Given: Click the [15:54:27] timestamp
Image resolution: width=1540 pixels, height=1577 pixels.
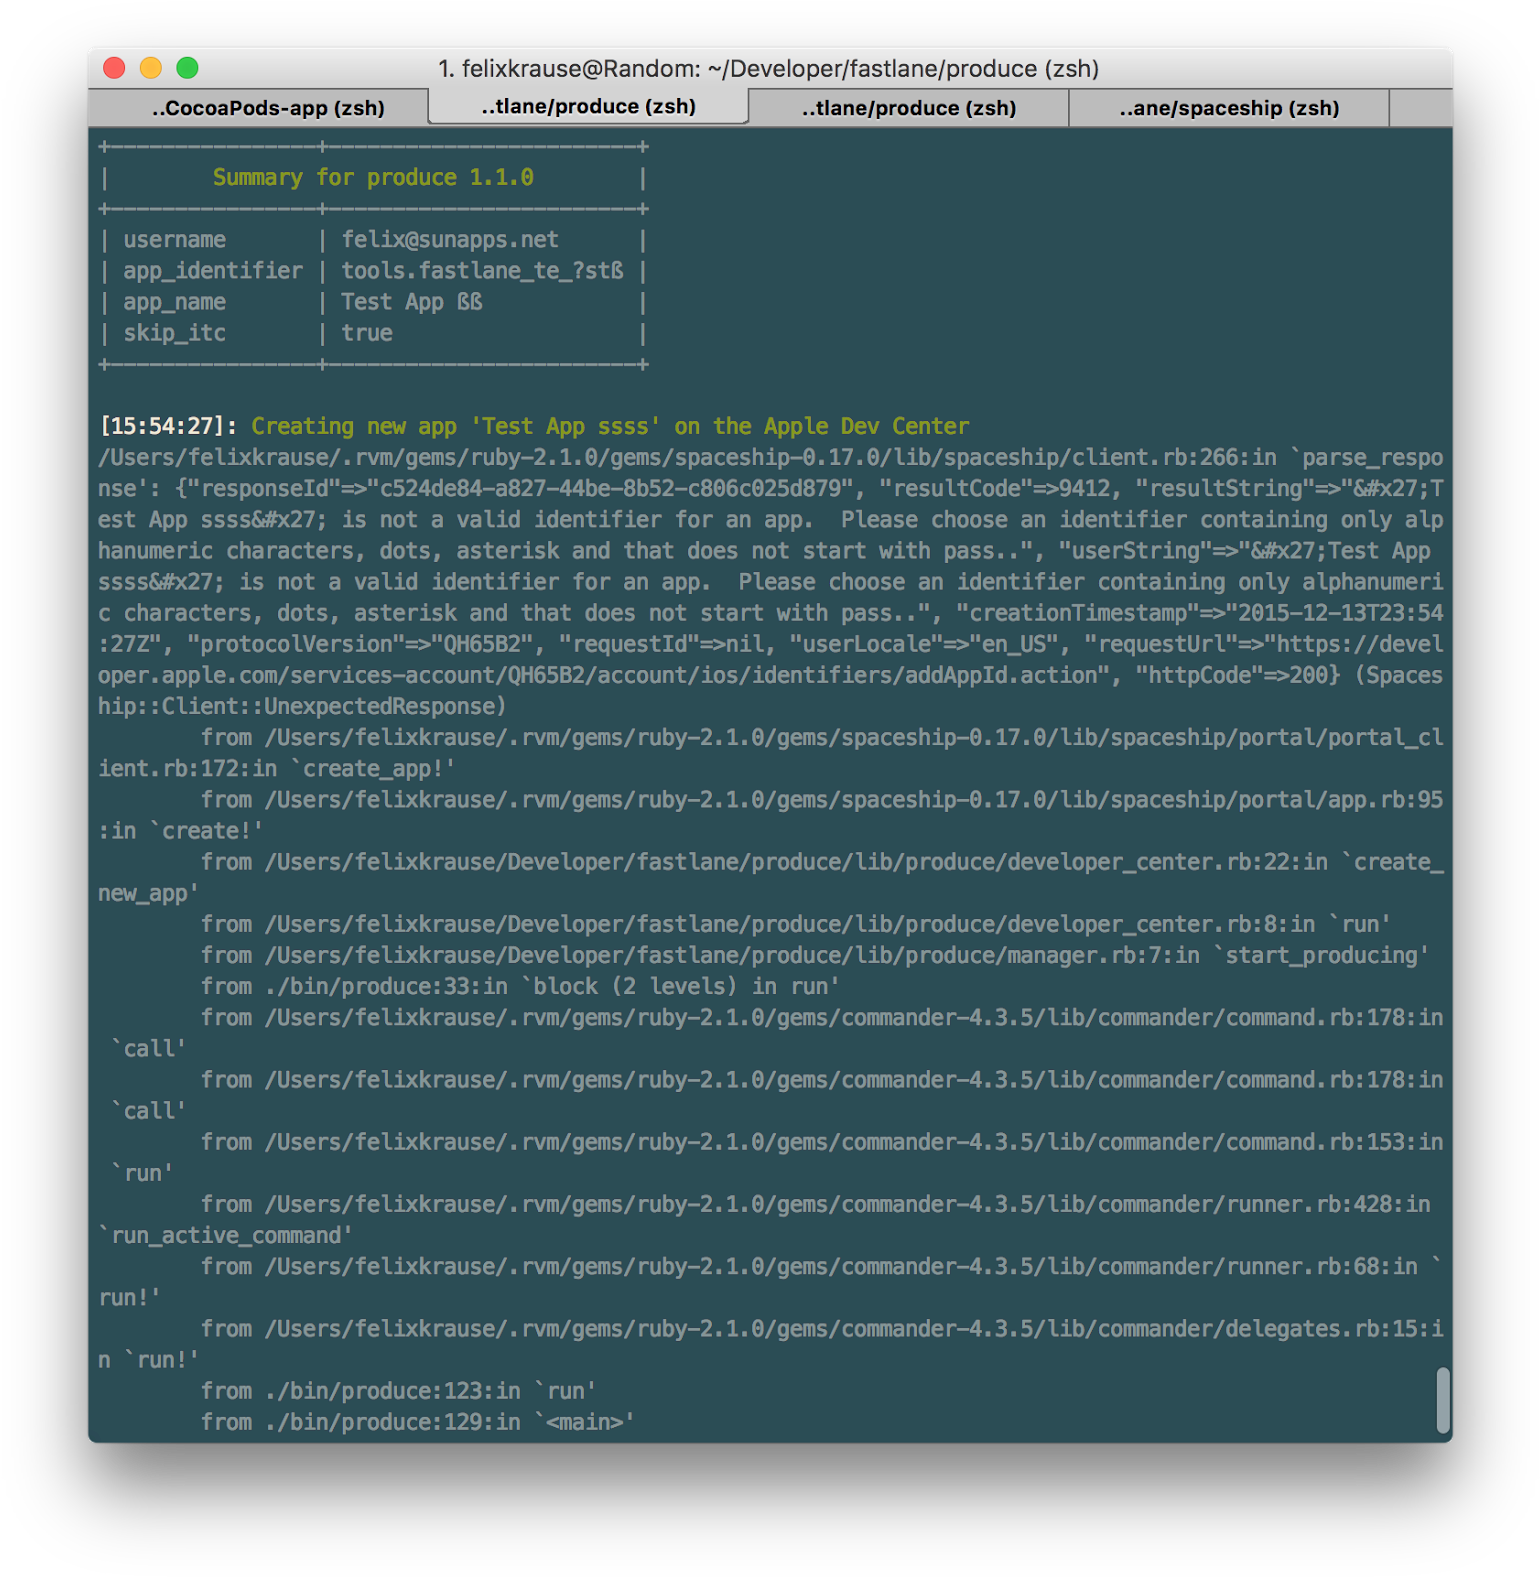Looking at the screenshot, I should point(162,426).
